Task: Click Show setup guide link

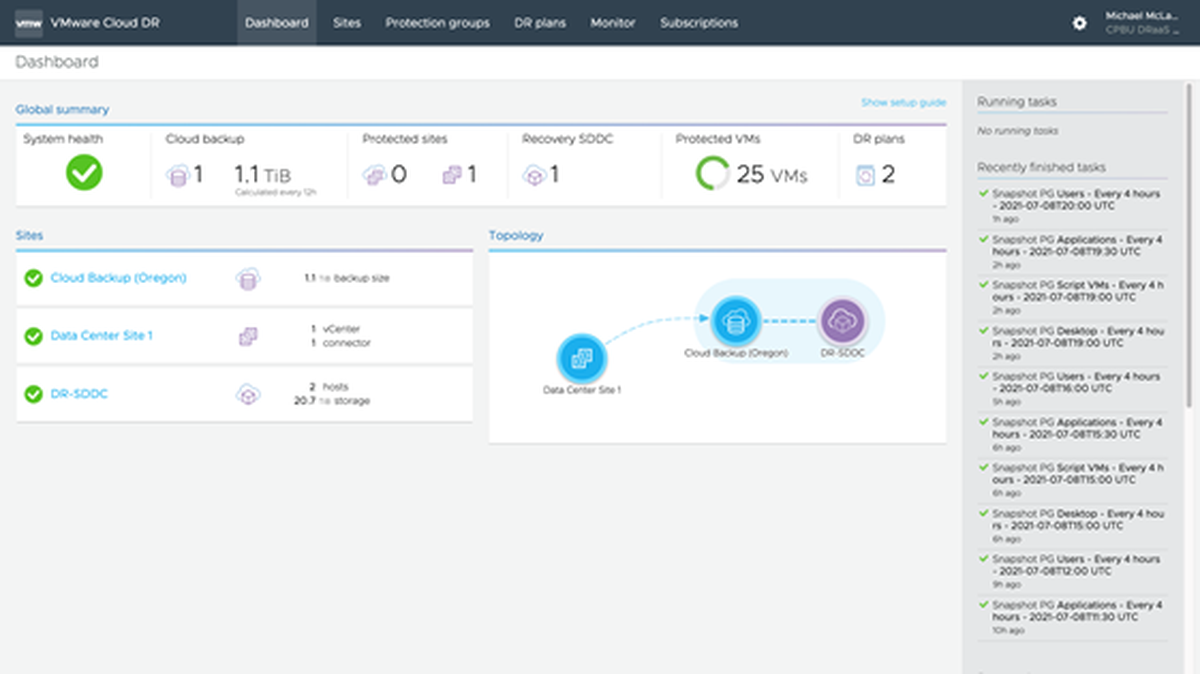Action: 903,103
